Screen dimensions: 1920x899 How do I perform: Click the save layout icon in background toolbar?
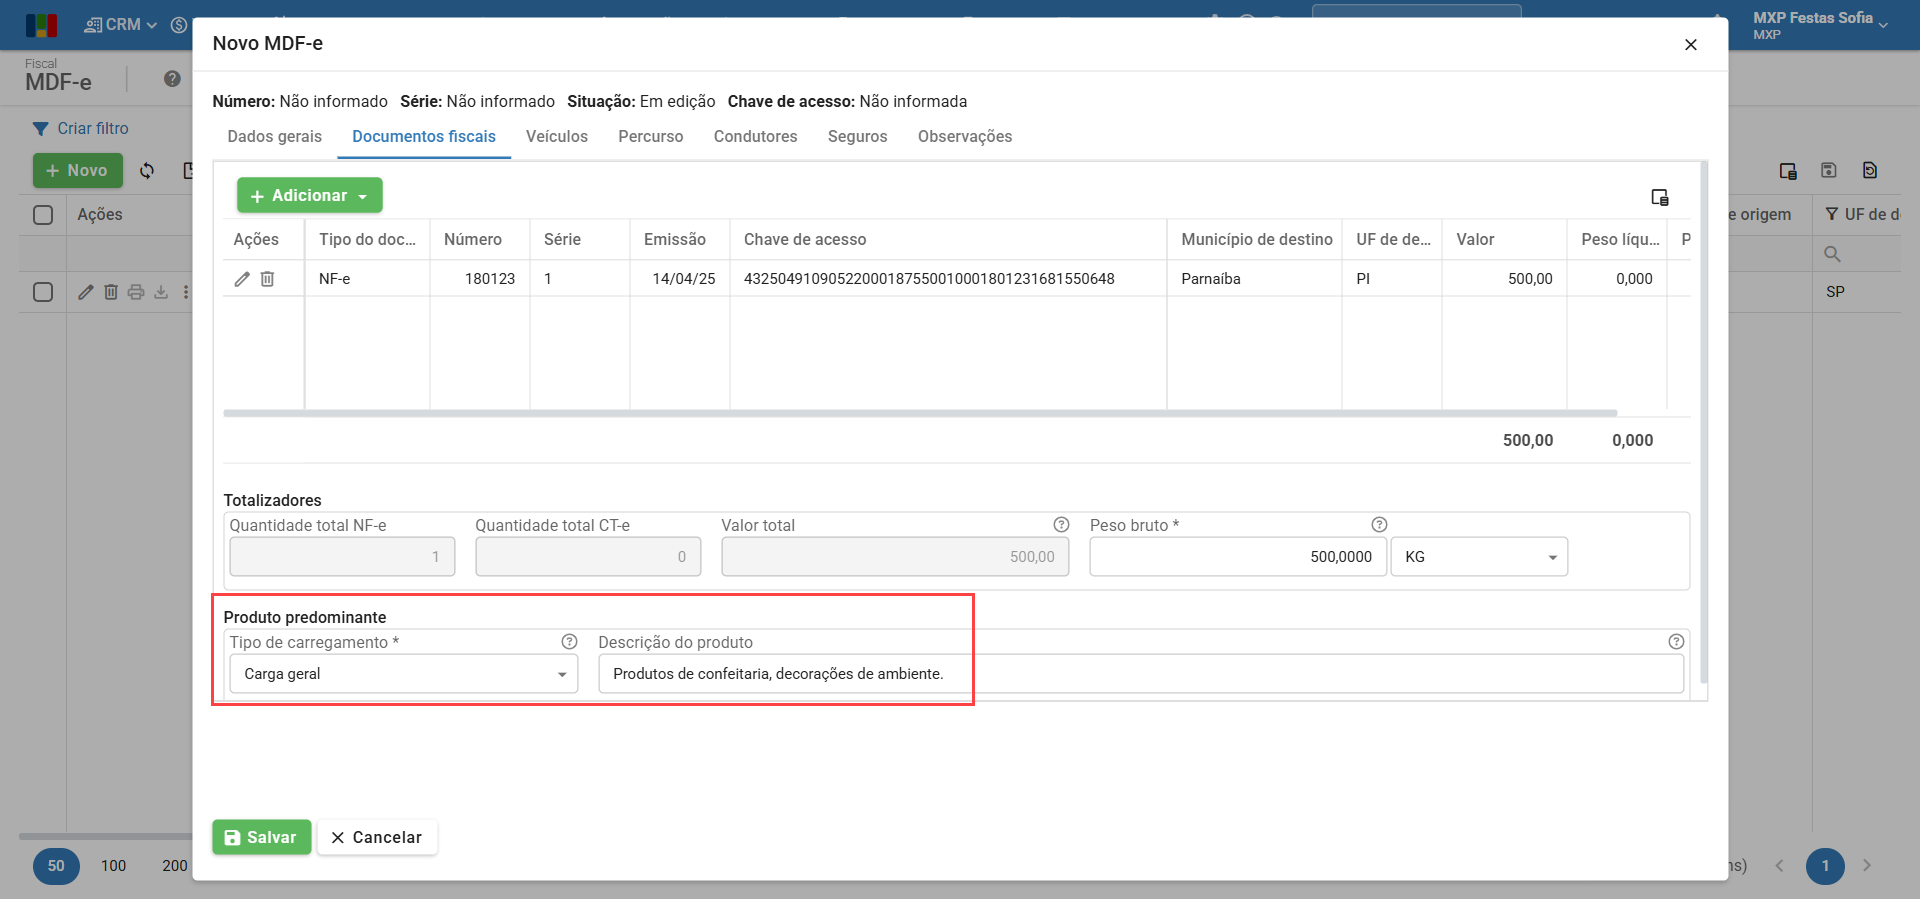click(x=1829, y=170)
